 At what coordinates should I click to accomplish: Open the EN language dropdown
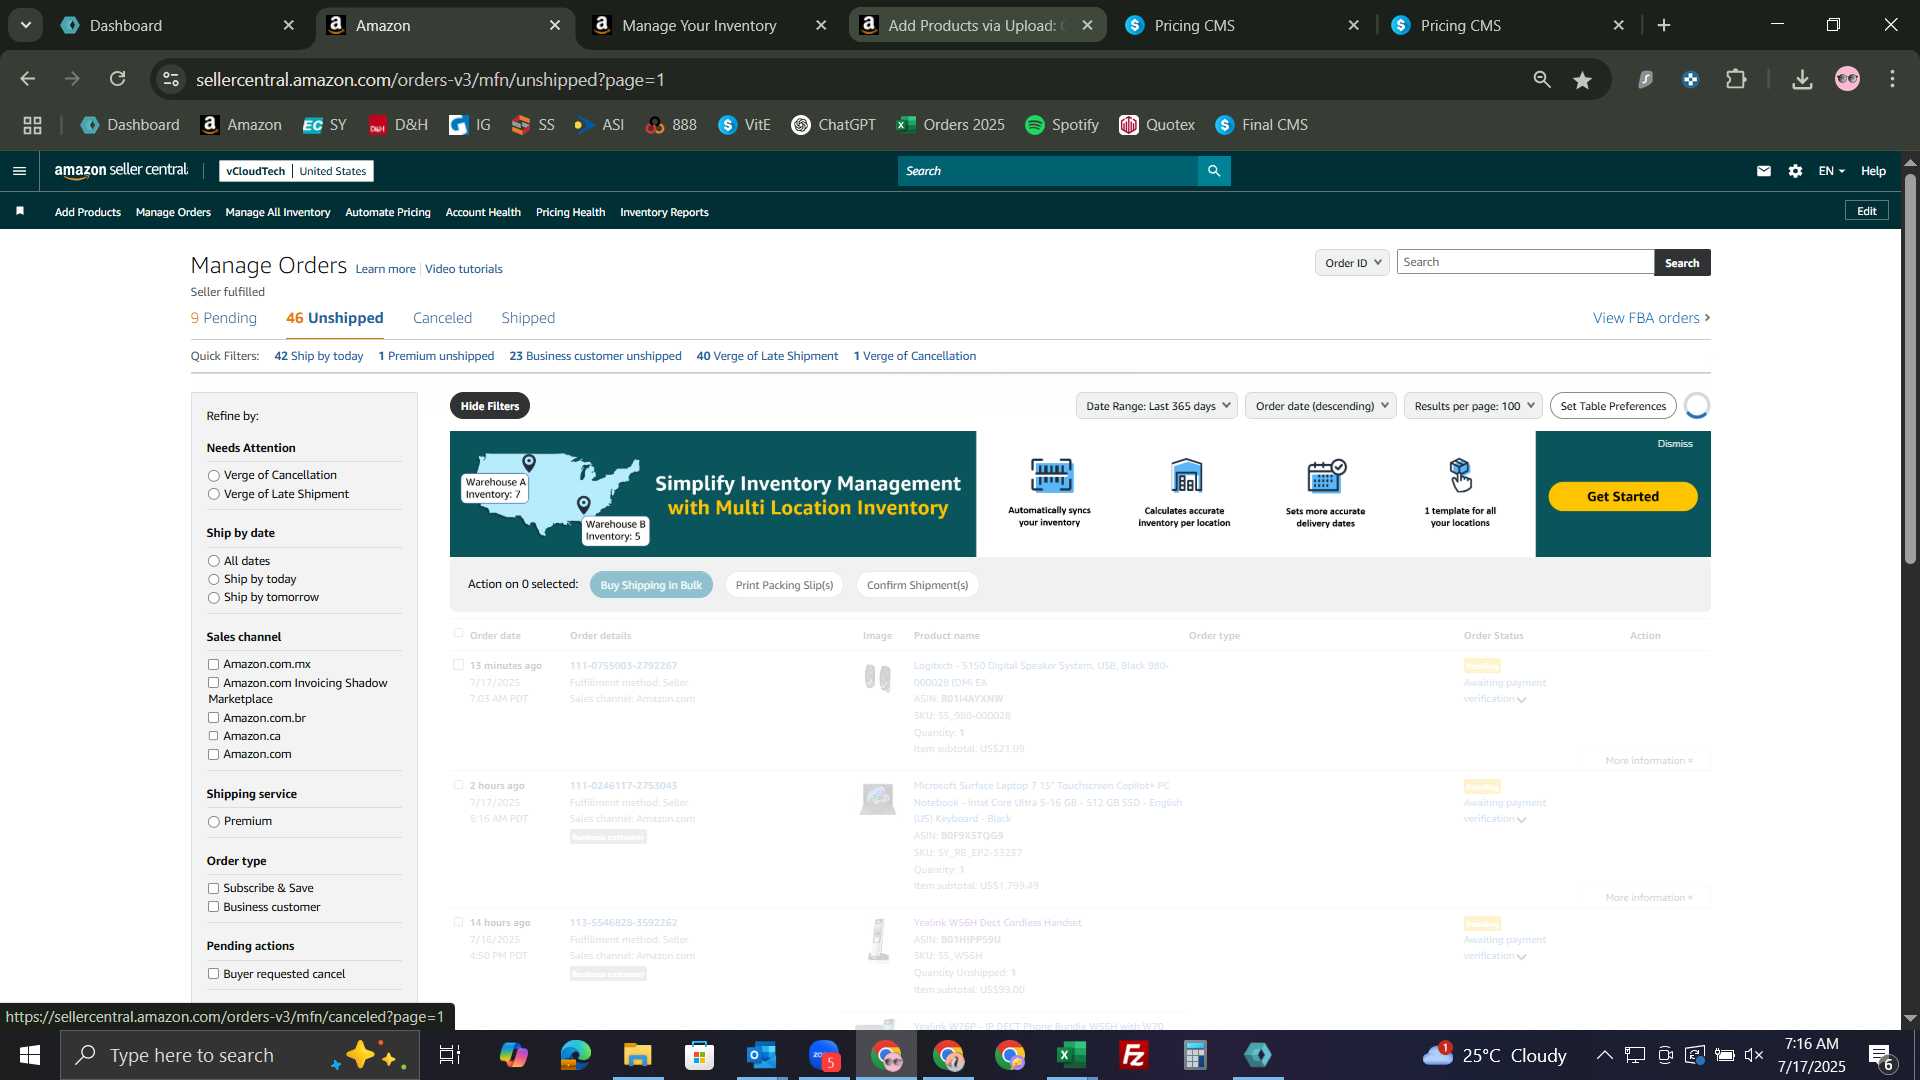click(x=1831, y=171)
